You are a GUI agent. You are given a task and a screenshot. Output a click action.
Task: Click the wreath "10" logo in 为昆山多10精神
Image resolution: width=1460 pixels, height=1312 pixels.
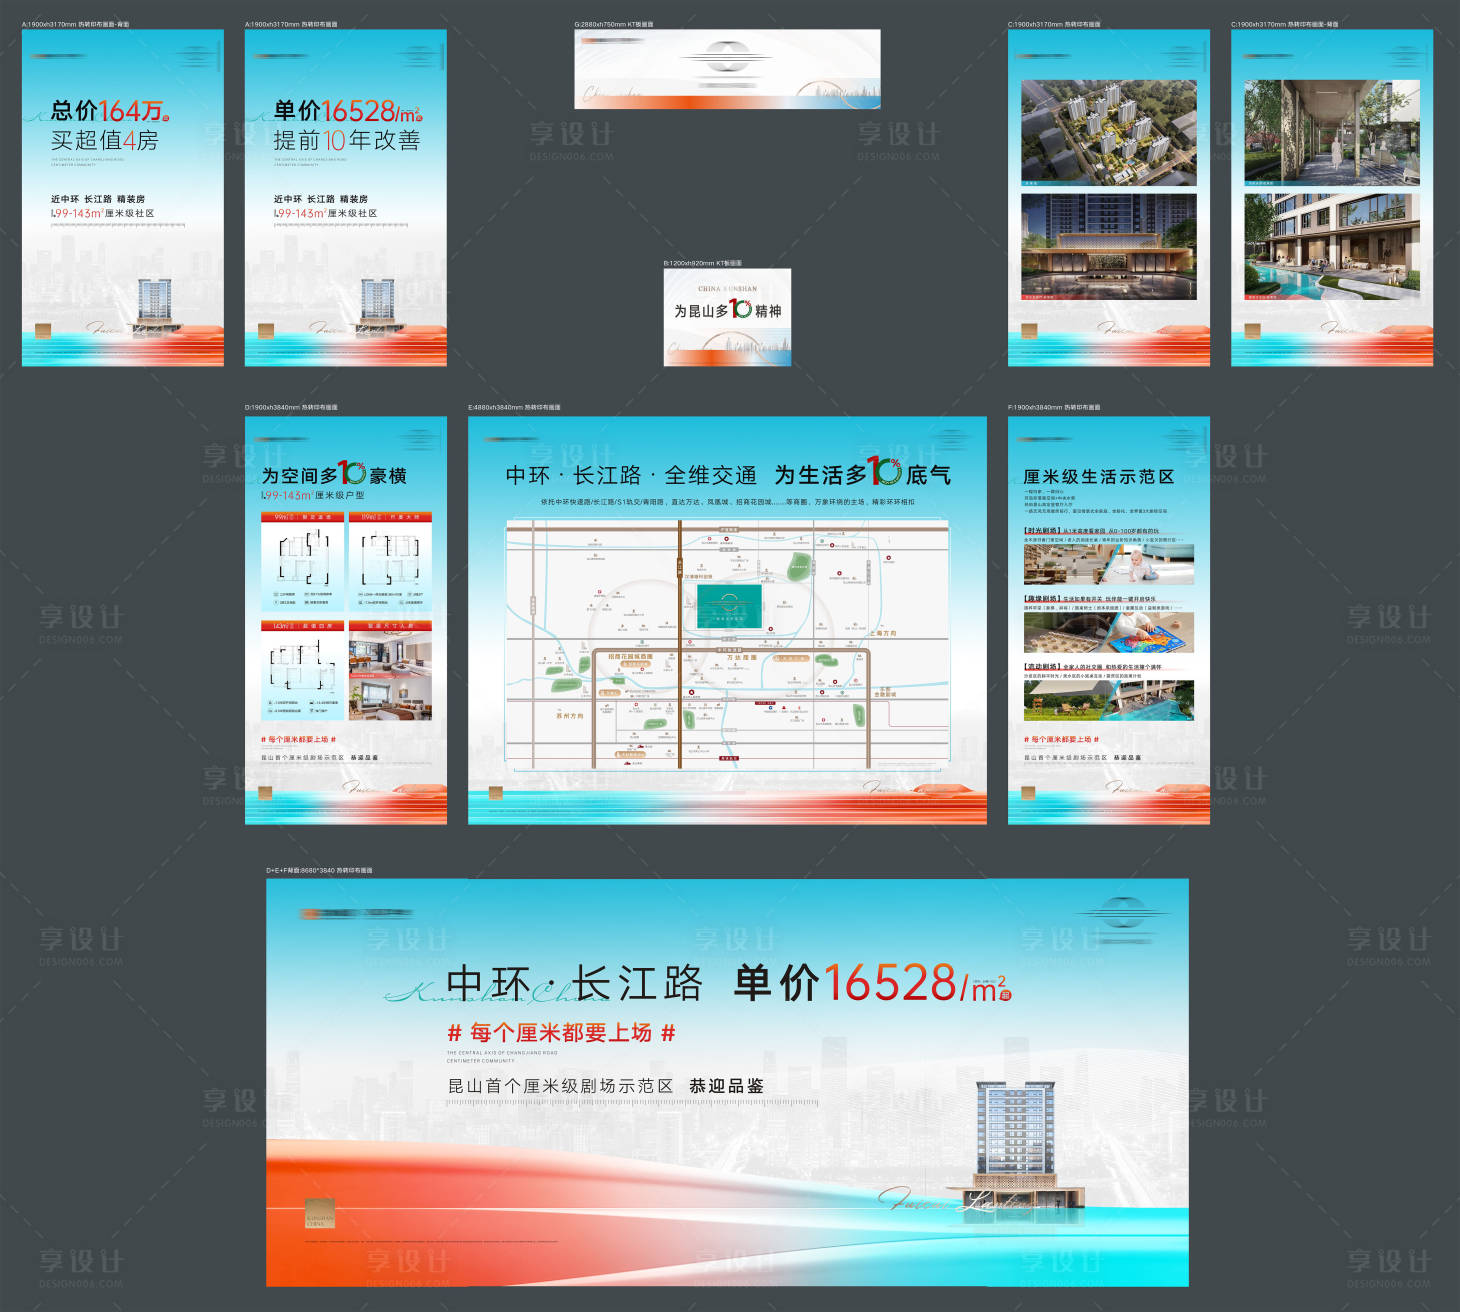click(x=740, y=309)
